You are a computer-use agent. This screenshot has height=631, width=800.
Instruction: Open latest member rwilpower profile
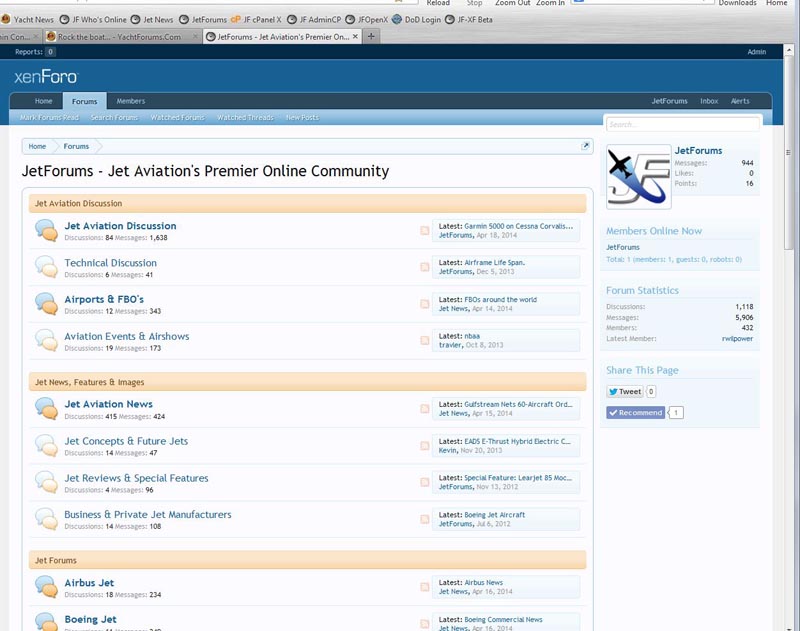pos(737,338)
